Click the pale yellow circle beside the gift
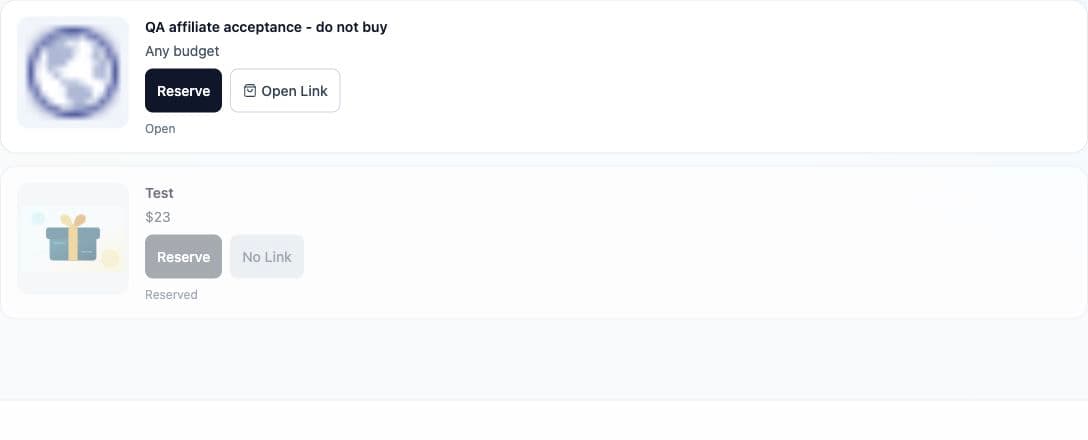Screen dimensions: 1088x440 click(110, 259)
